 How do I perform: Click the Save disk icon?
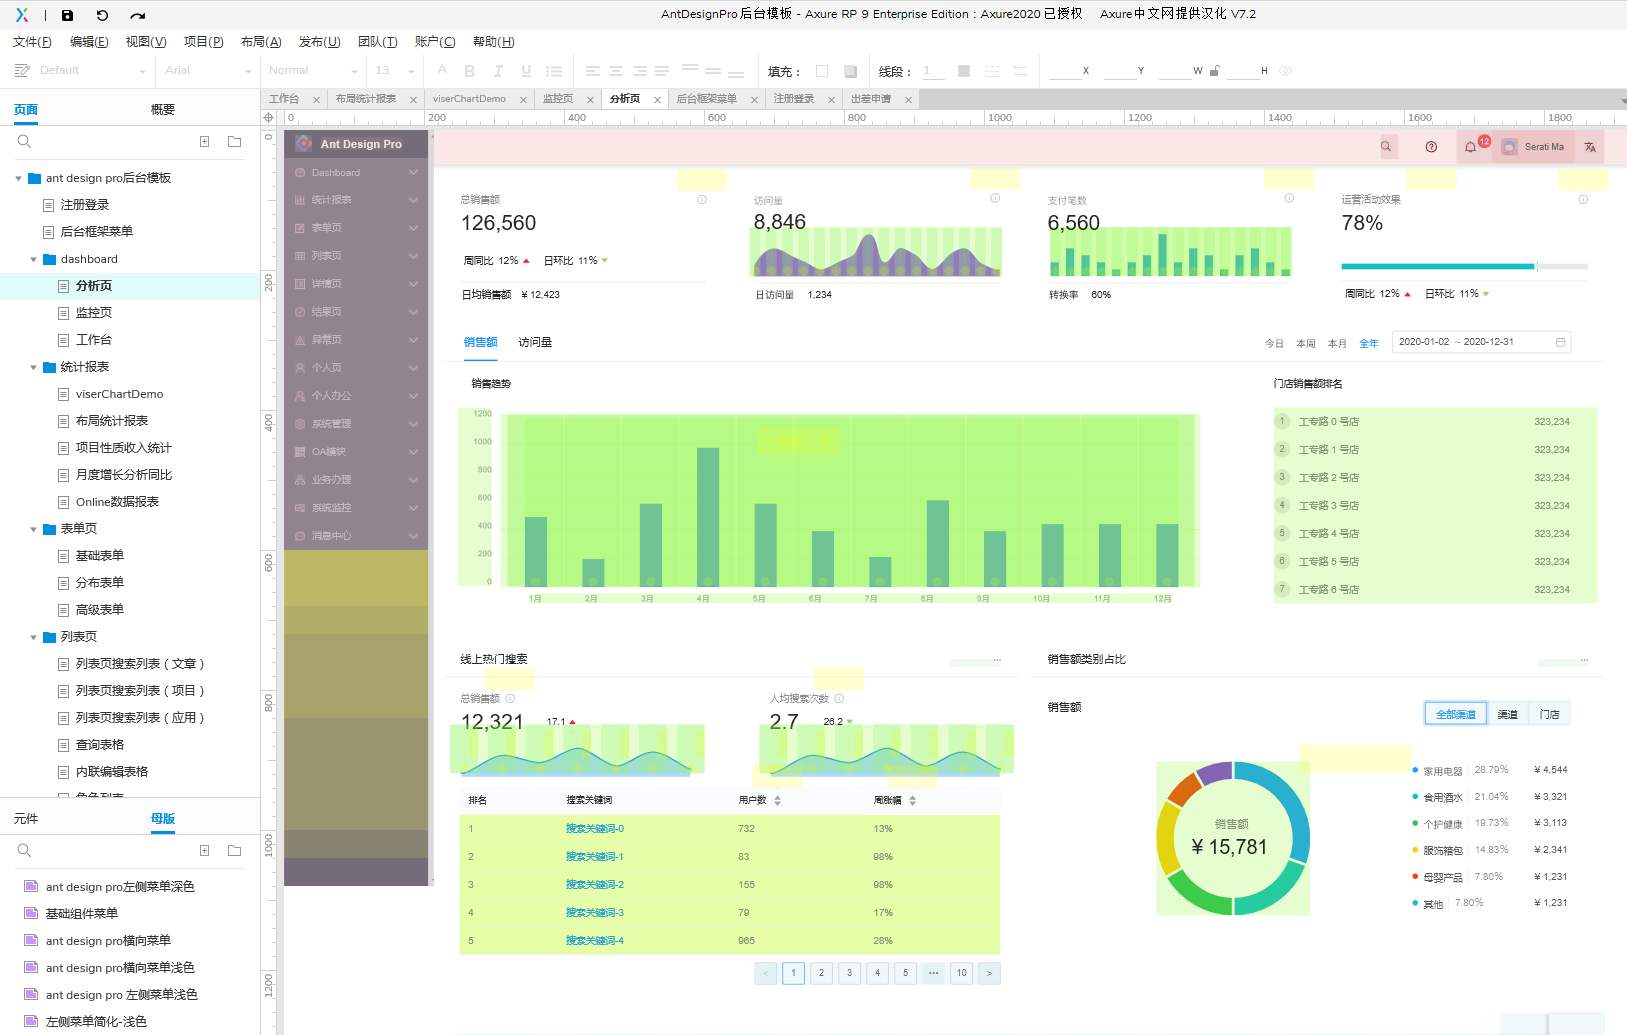[67, 15]
